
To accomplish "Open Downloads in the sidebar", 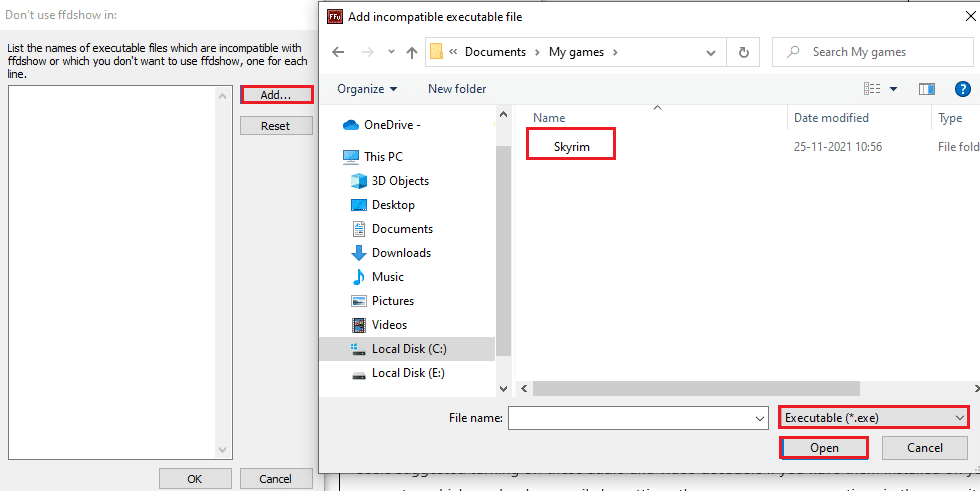I will [x=391, y=252].
